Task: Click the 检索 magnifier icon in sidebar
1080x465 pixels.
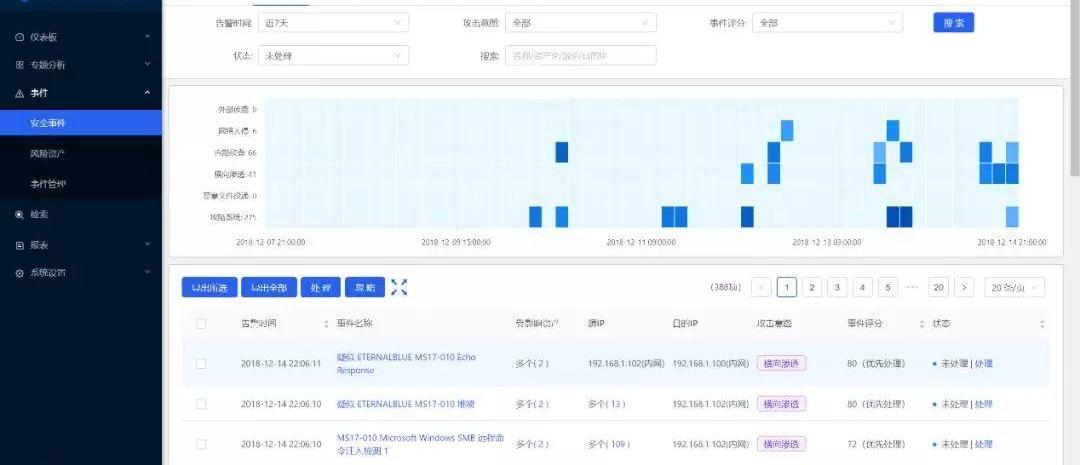Action: tap(19, 214)
